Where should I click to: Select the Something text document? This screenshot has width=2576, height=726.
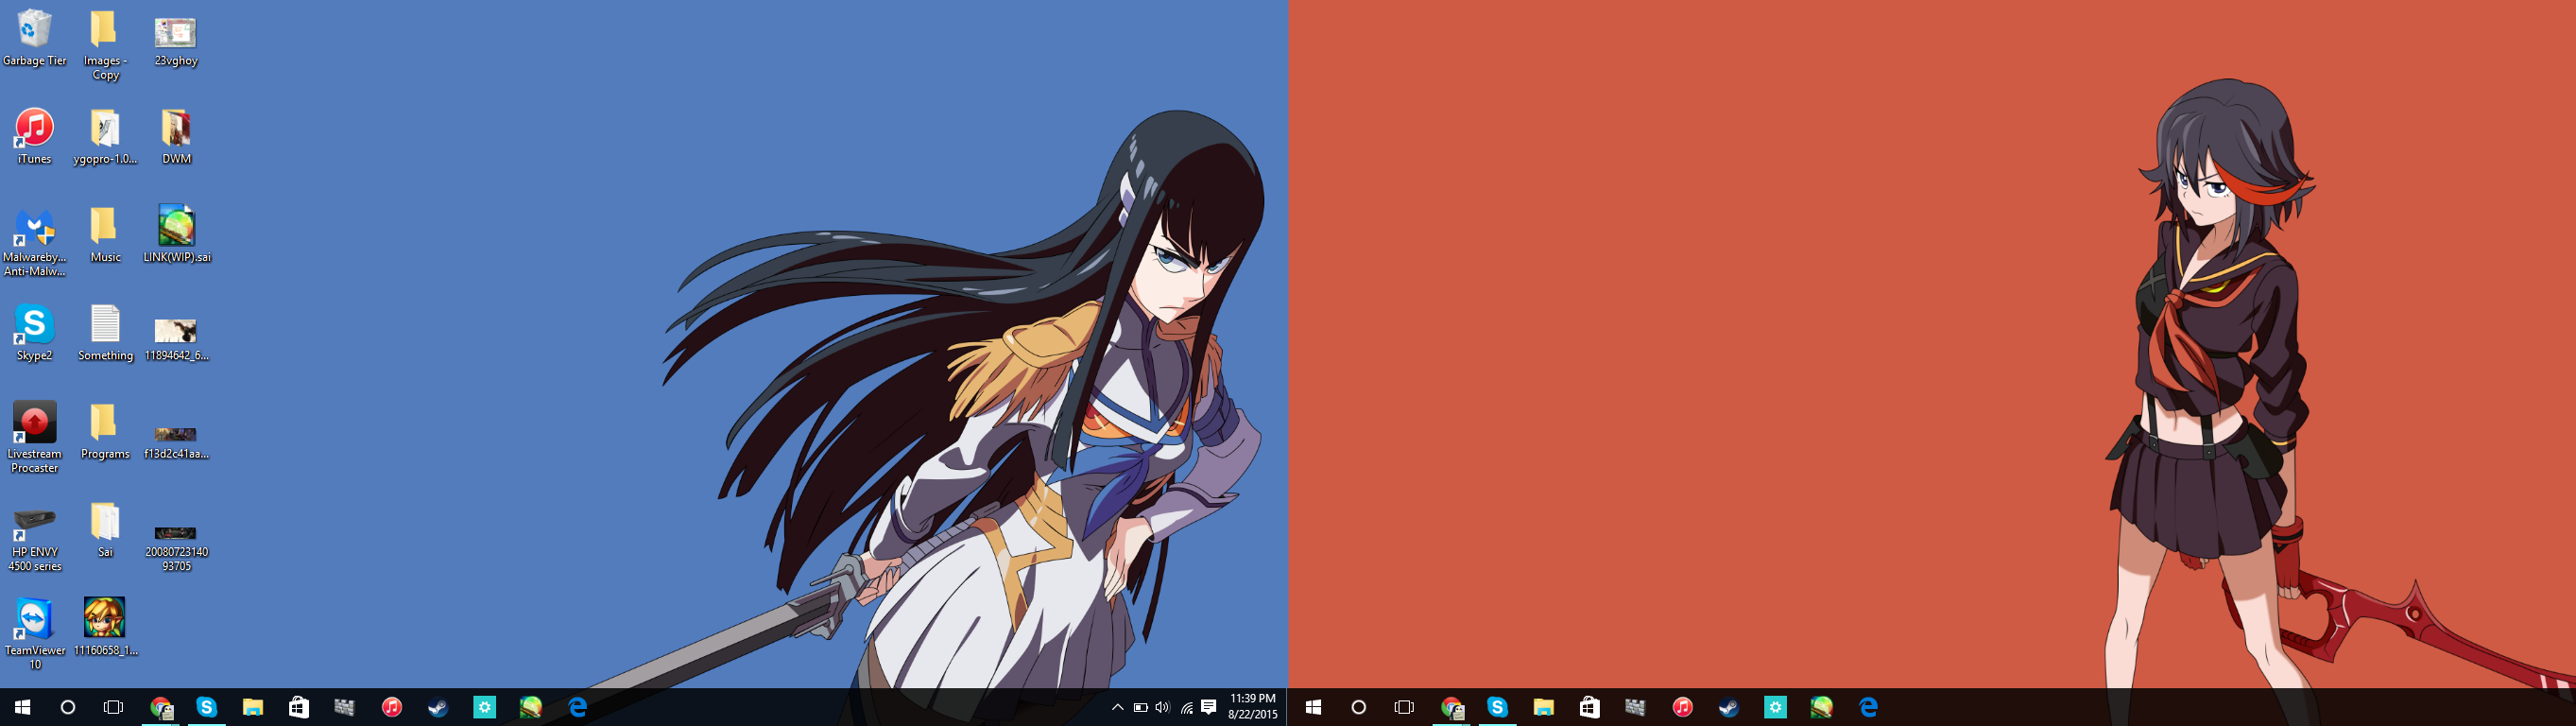(x=105, y=332)
